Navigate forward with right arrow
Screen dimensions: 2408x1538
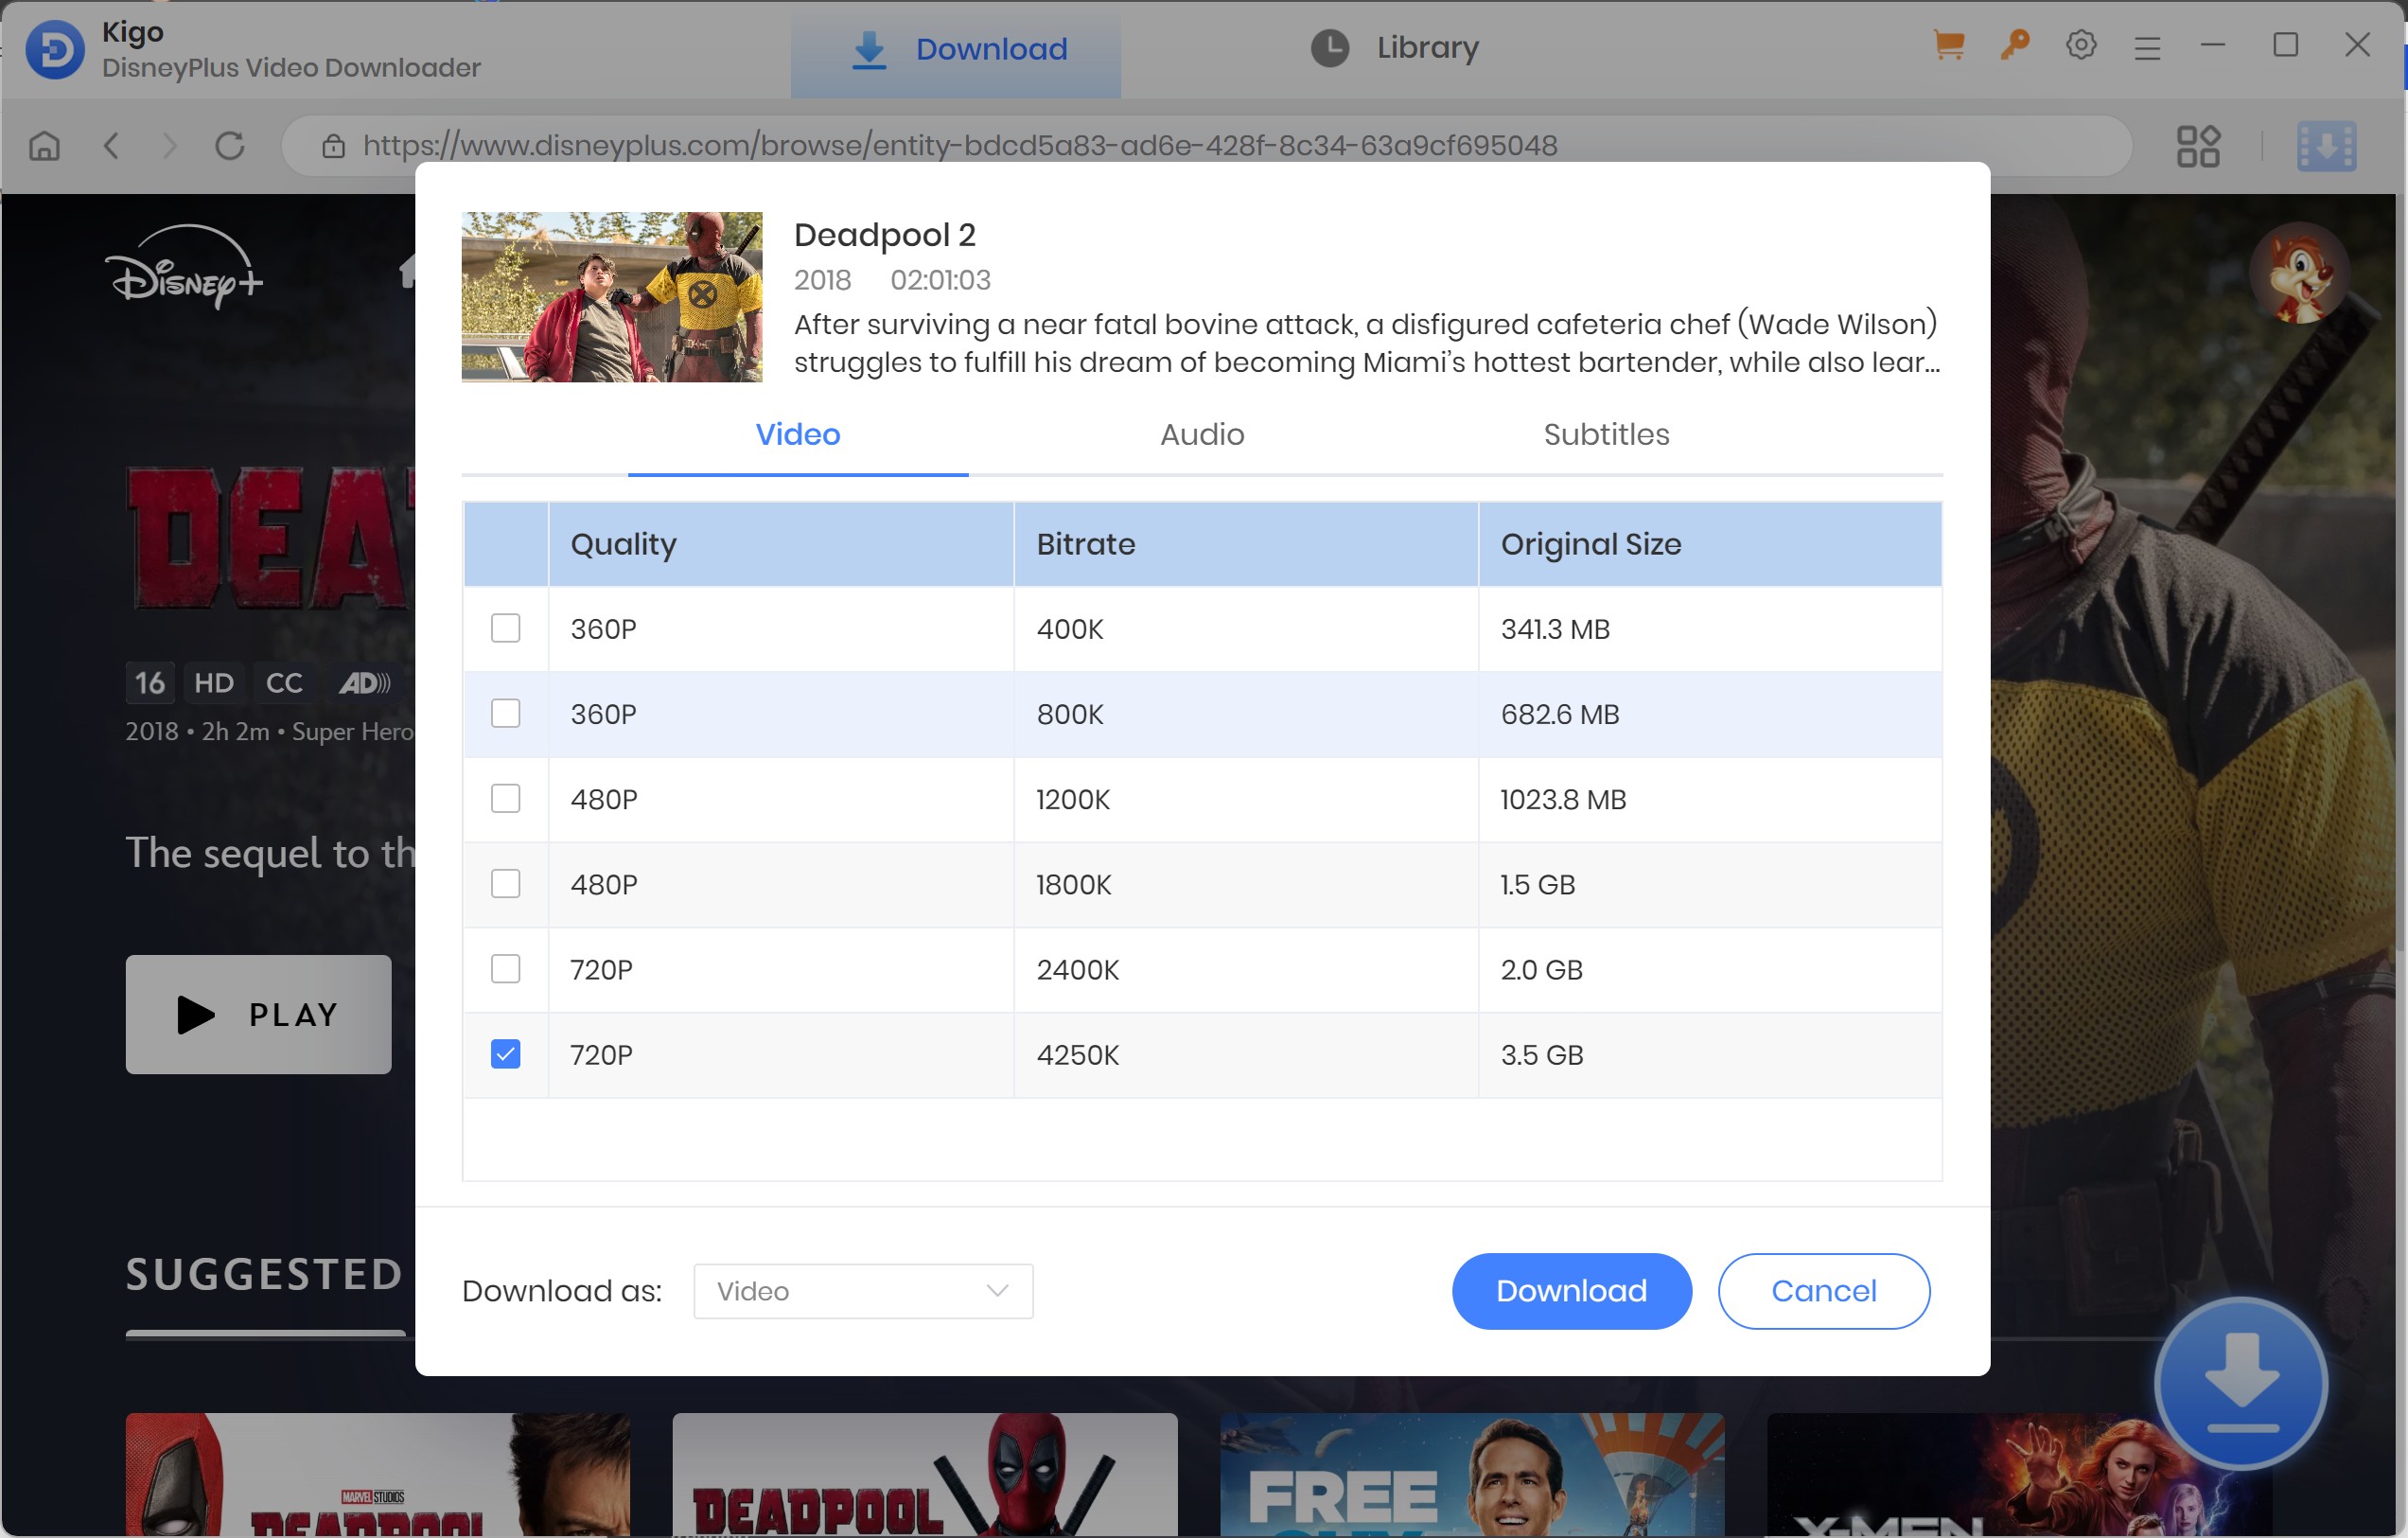pos(170,146)
